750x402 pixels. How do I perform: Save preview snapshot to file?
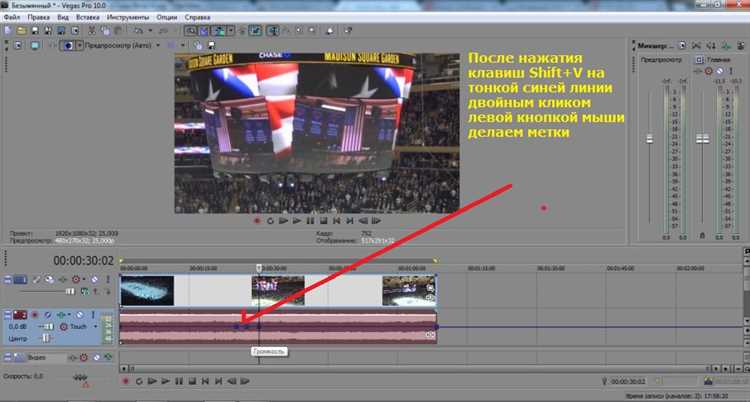pyautogui.click(x=211, y=45)
